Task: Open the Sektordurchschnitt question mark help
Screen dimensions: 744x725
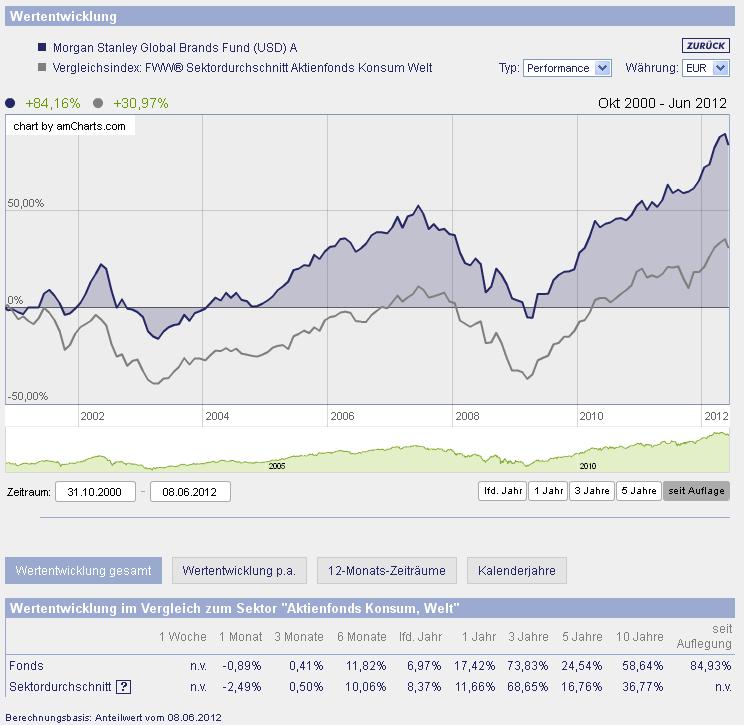Action: coord(124,687)
